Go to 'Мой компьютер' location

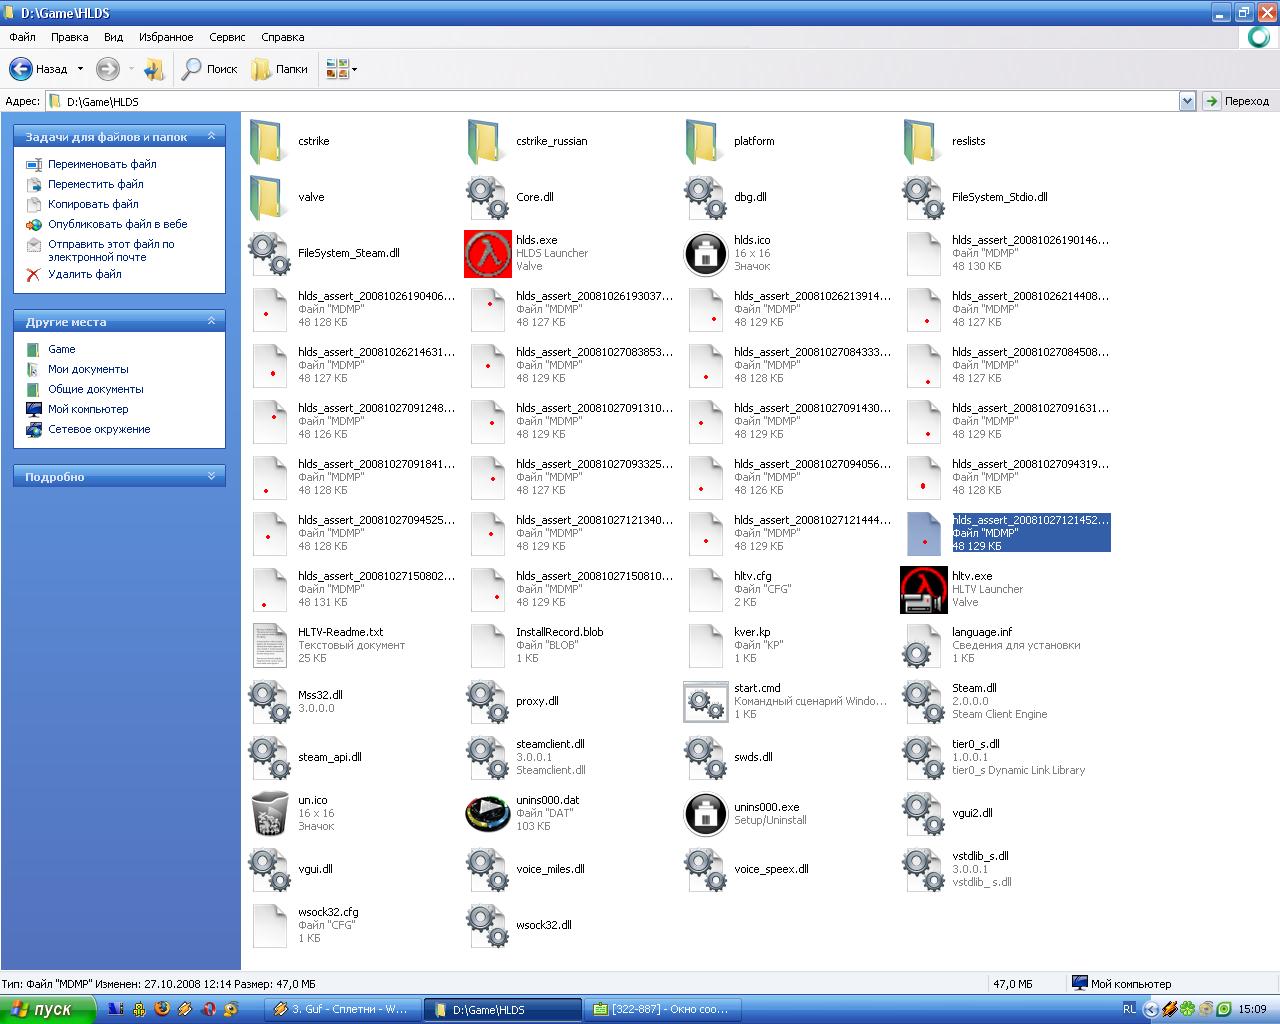88,409
